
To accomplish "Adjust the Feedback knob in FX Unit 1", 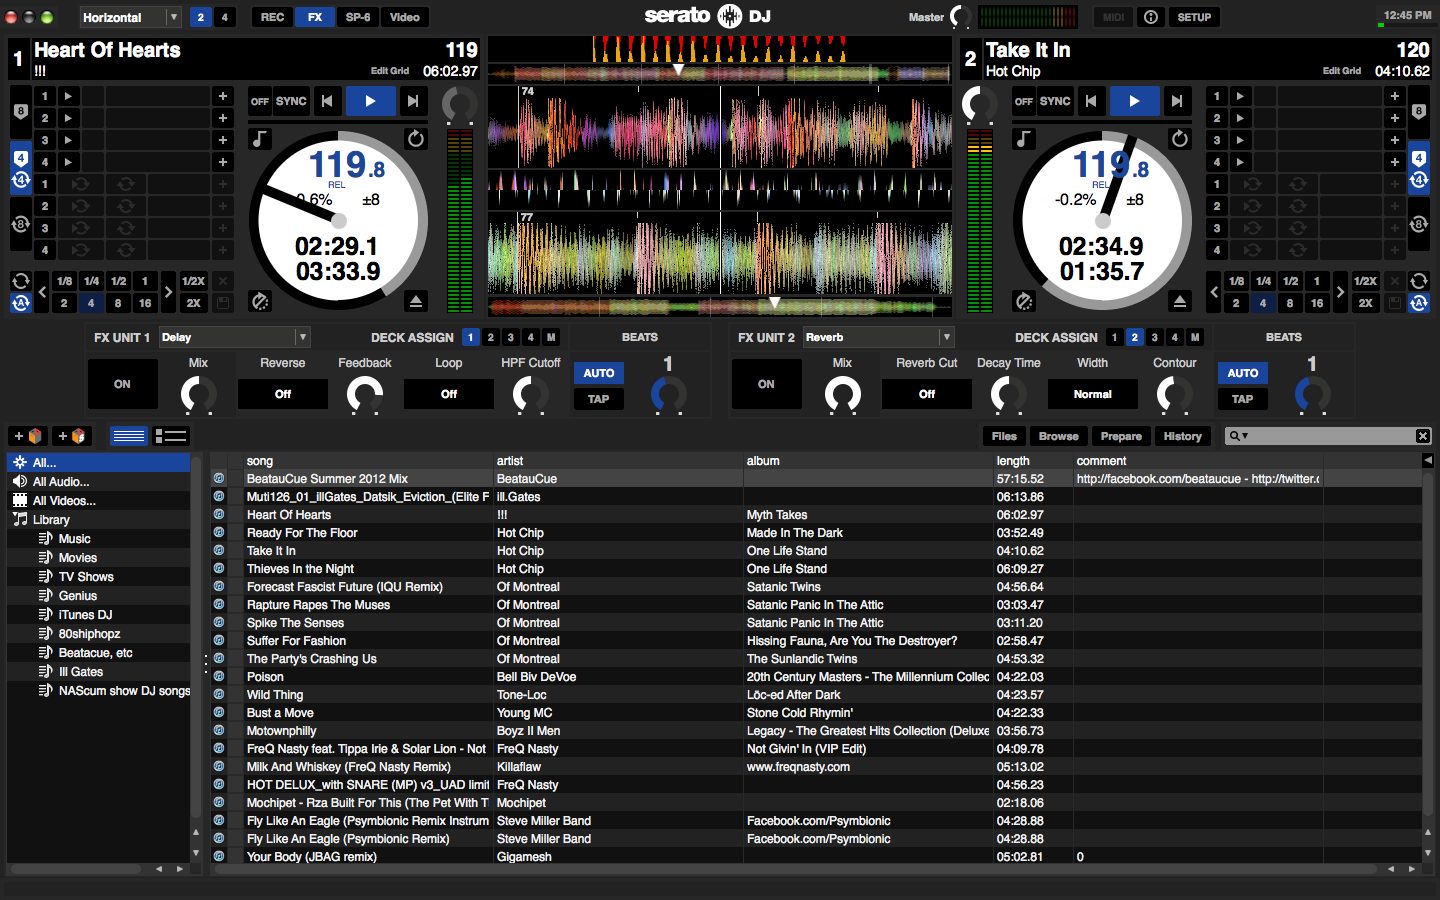I will click(x=365, y=396).
